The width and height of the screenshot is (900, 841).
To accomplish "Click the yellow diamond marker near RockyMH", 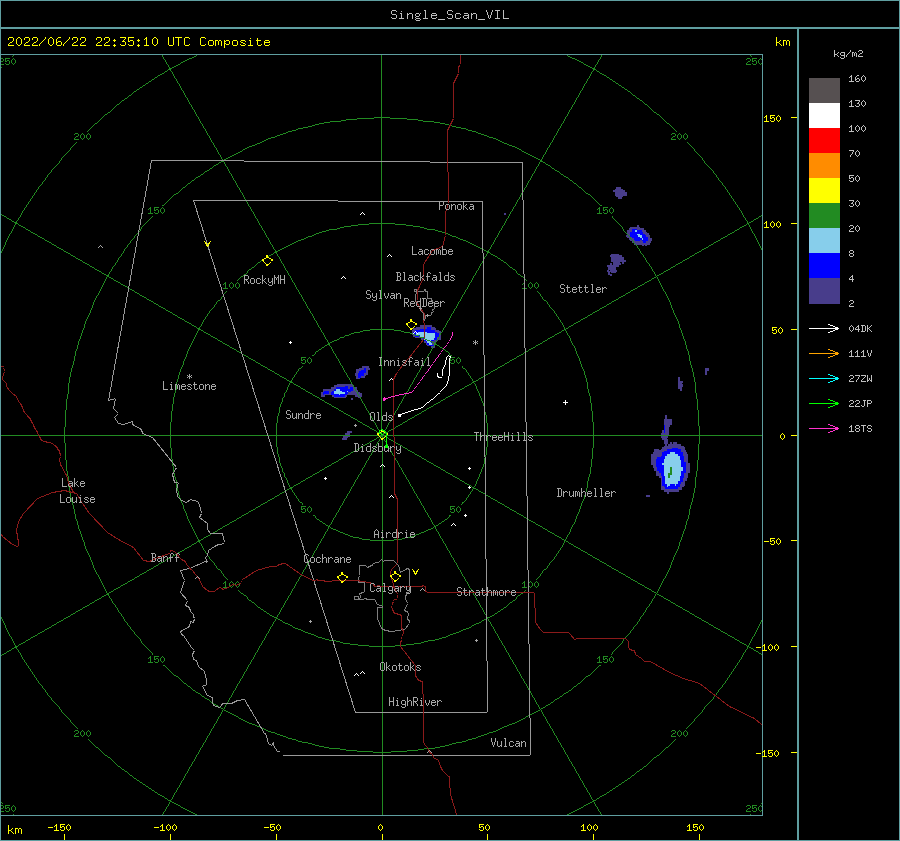I will 267,261.
